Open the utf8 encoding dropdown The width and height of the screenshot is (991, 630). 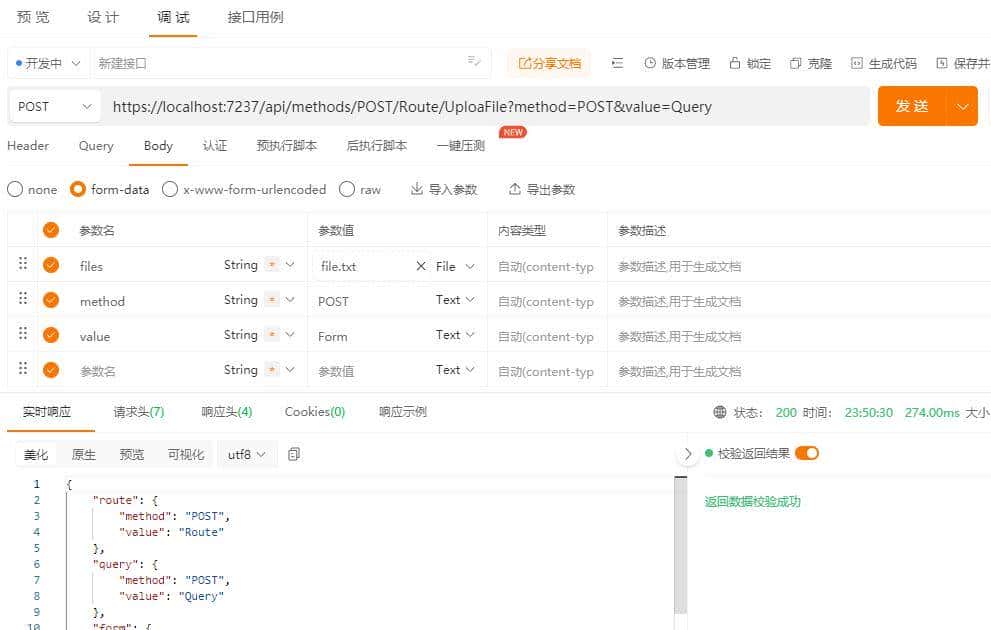[x=242, y=453]
